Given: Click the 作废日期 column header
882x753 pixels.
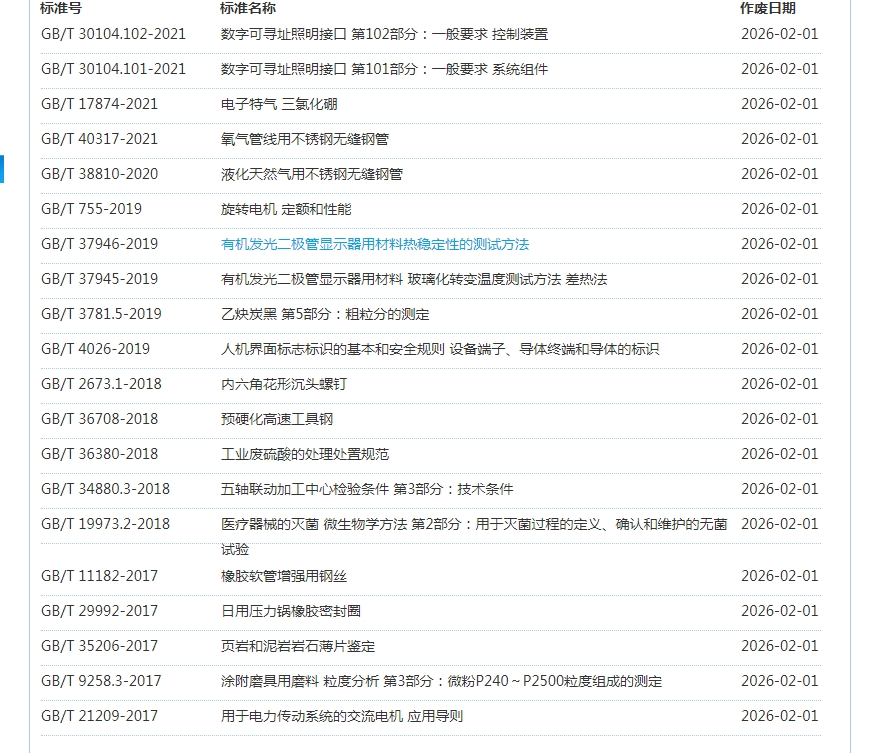Looking at the screenshot, I should tap(768, 8).
